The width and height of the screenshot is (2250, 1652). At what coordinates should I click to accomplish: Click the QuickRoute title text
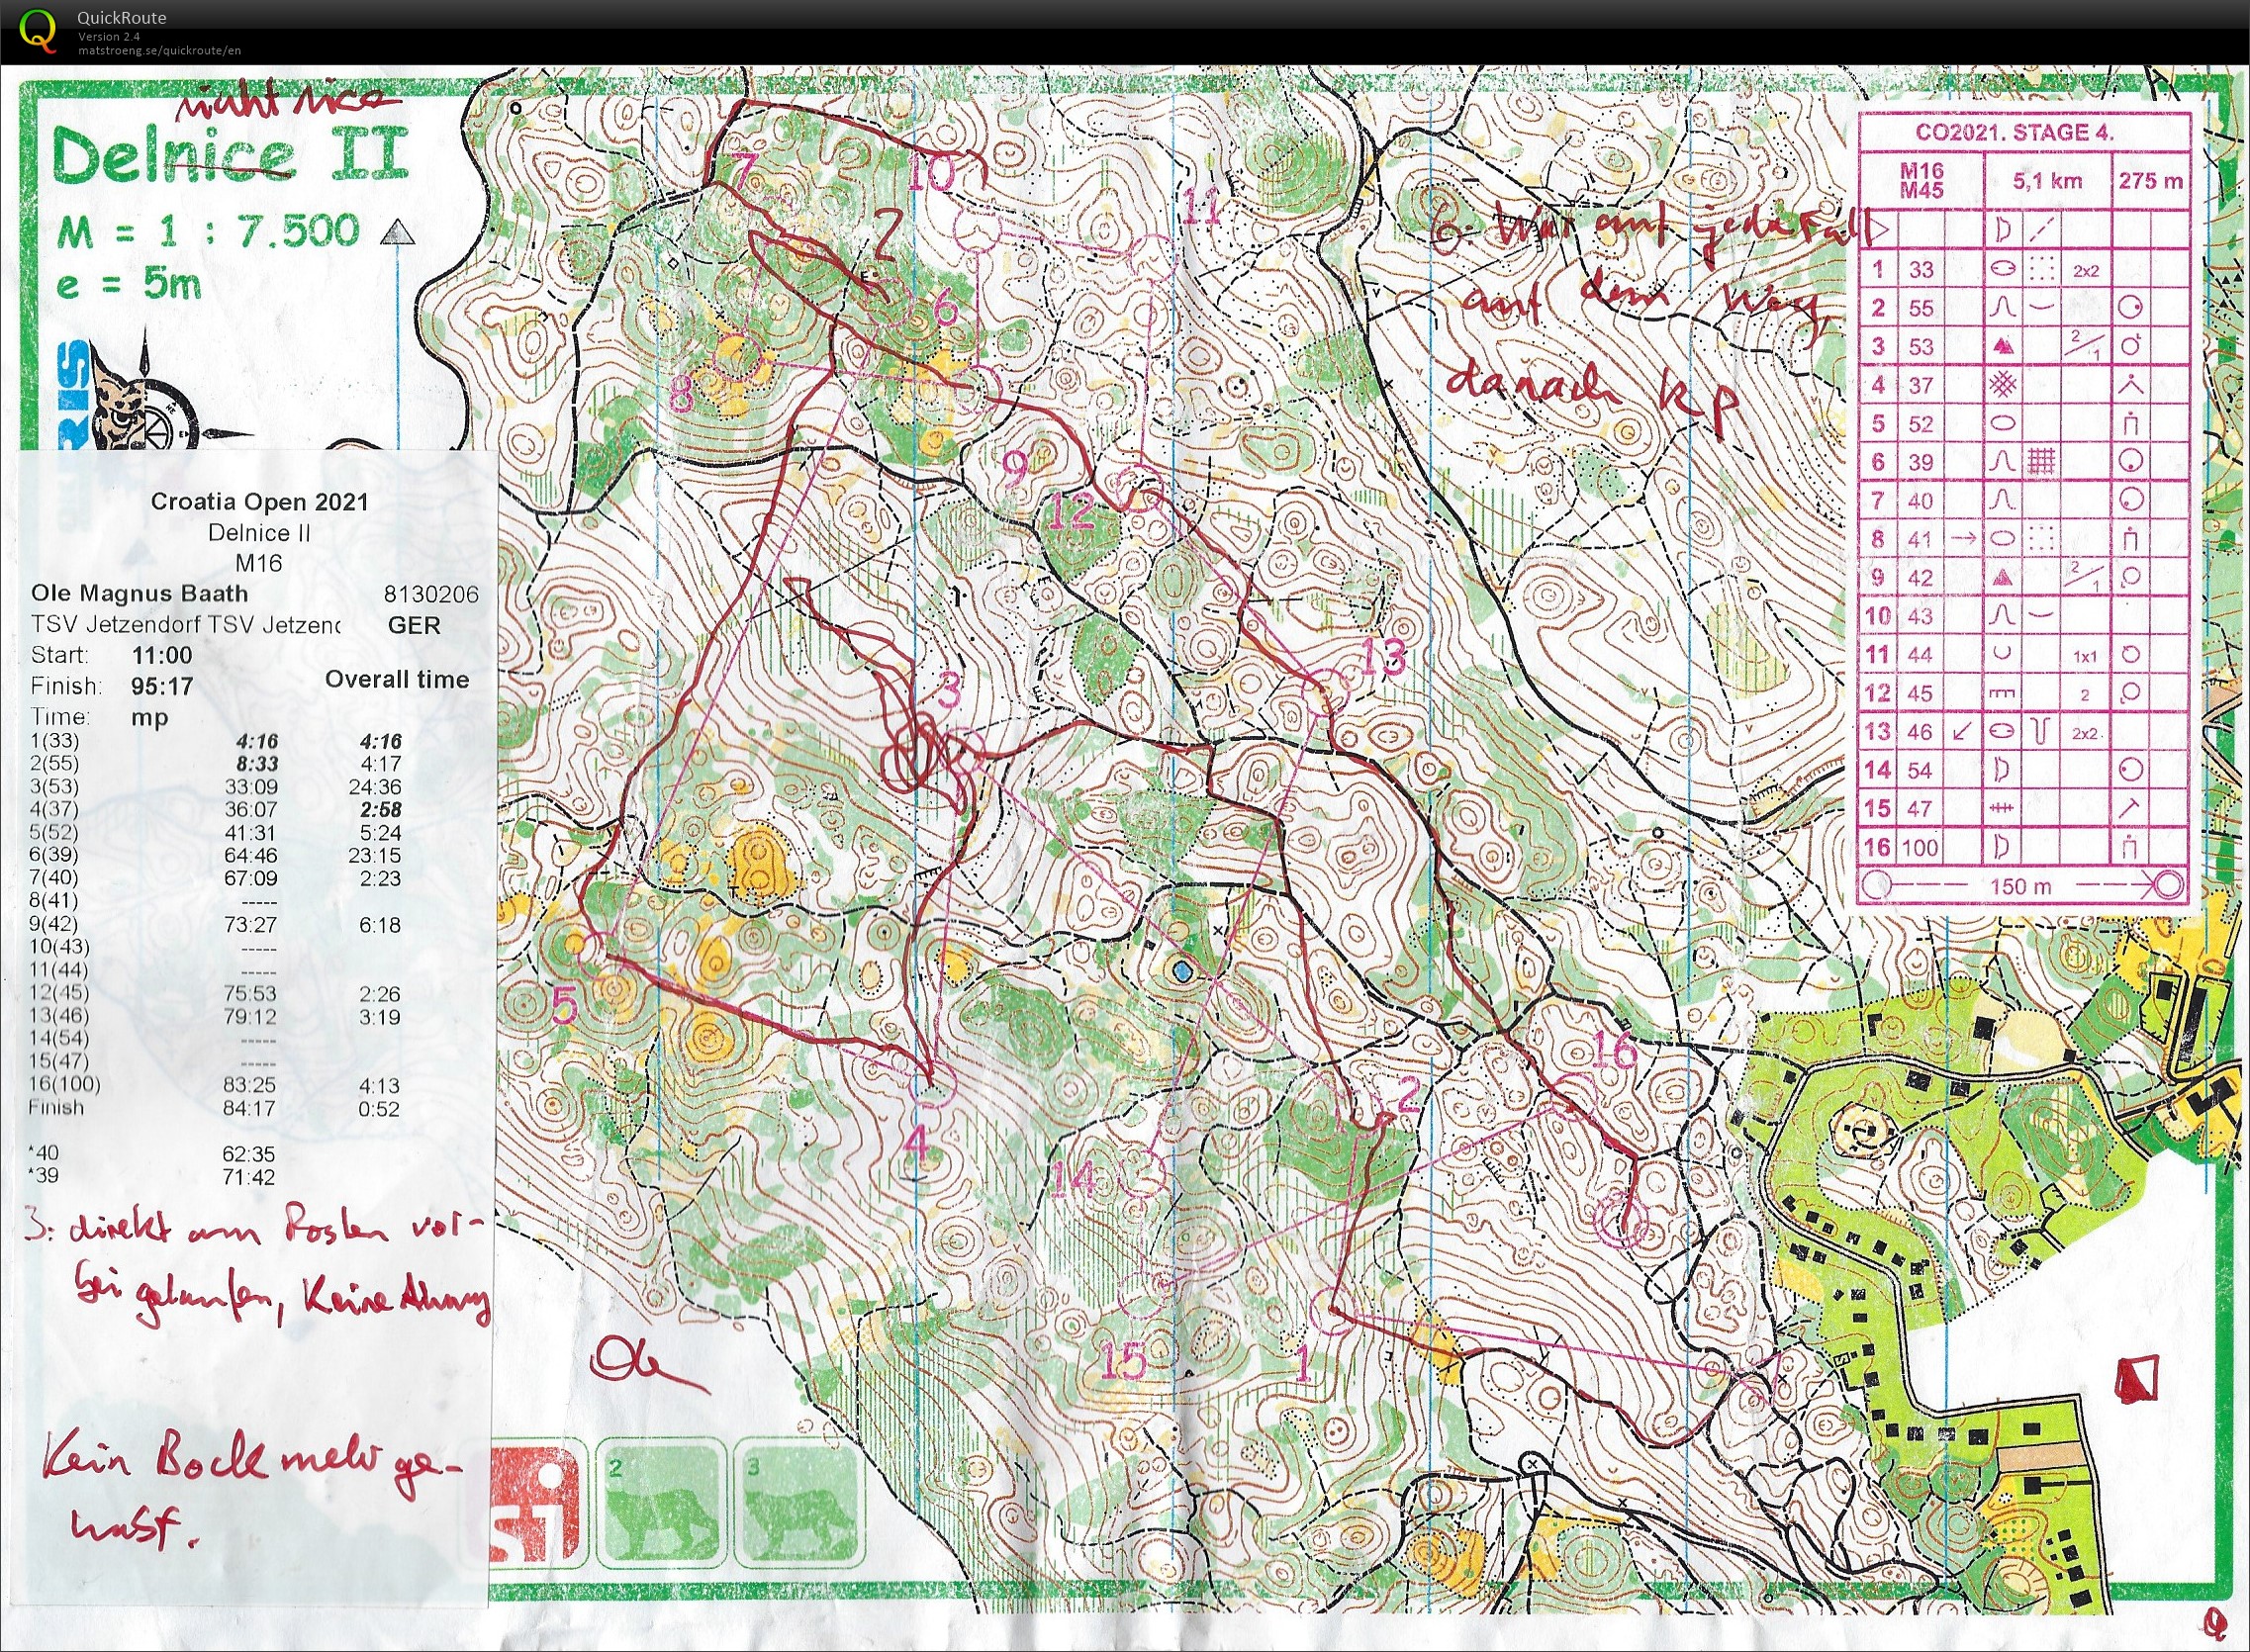(122, 17)
